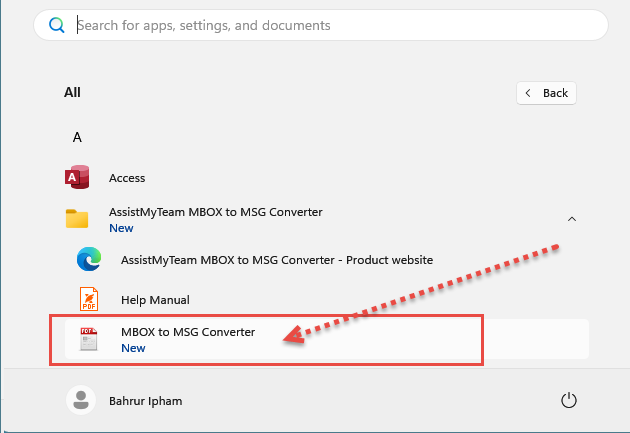Click the left chevron inside Back button

[530, 93]
